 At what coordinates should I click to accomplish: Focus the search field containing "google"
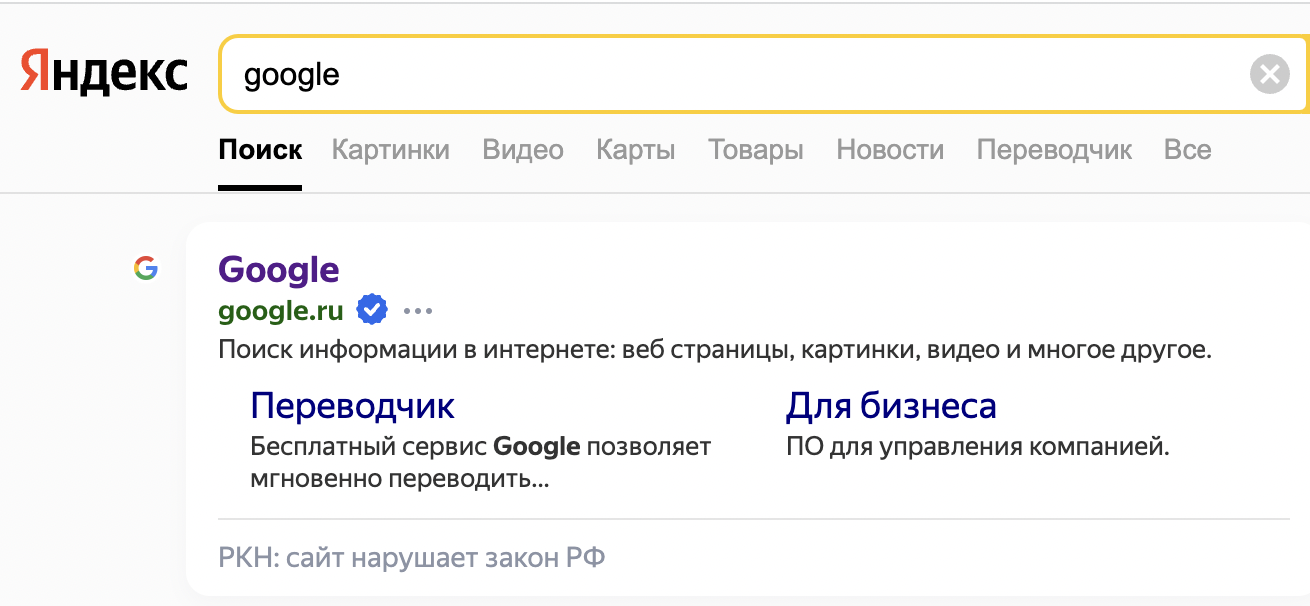click(x=700, y=74)
